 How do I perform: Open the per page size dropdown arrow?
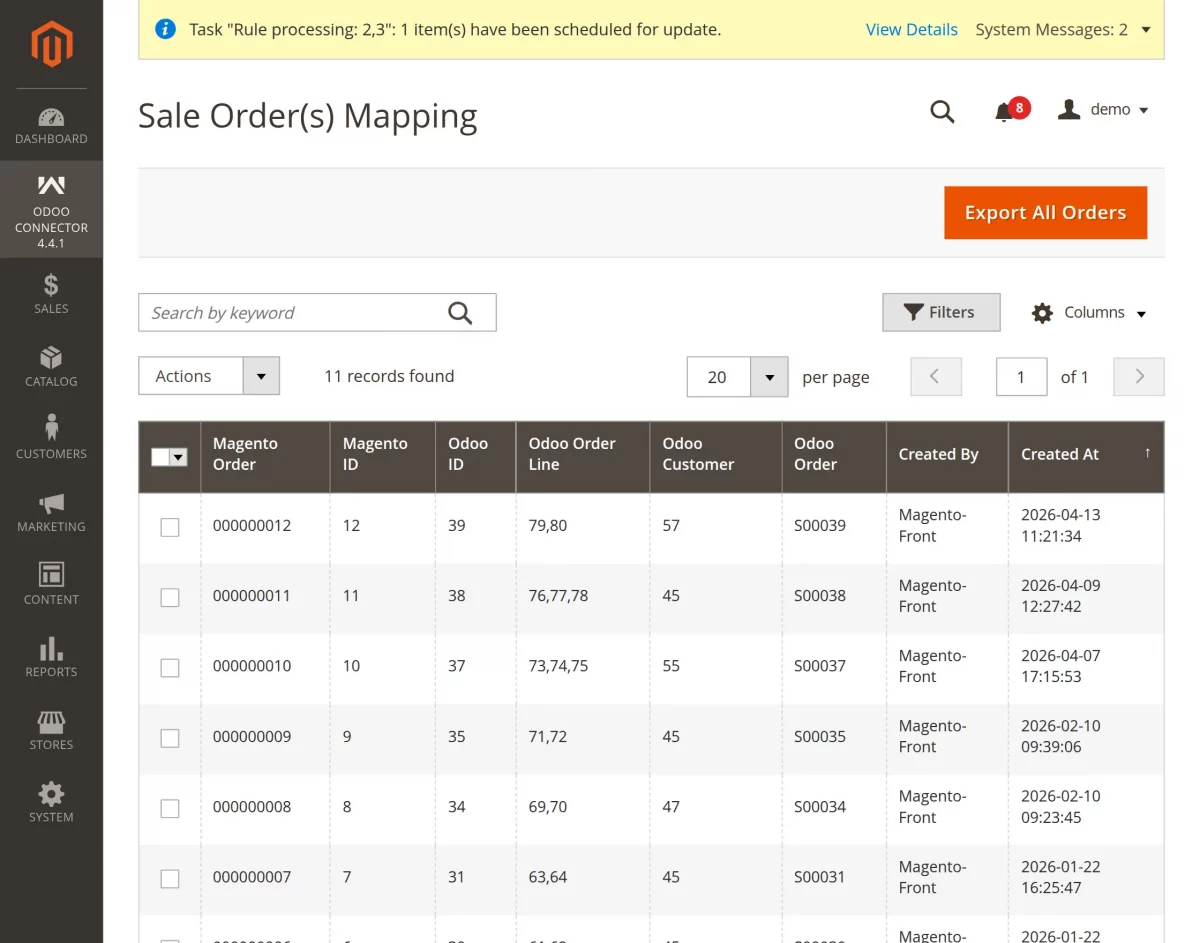pos(769,377)
